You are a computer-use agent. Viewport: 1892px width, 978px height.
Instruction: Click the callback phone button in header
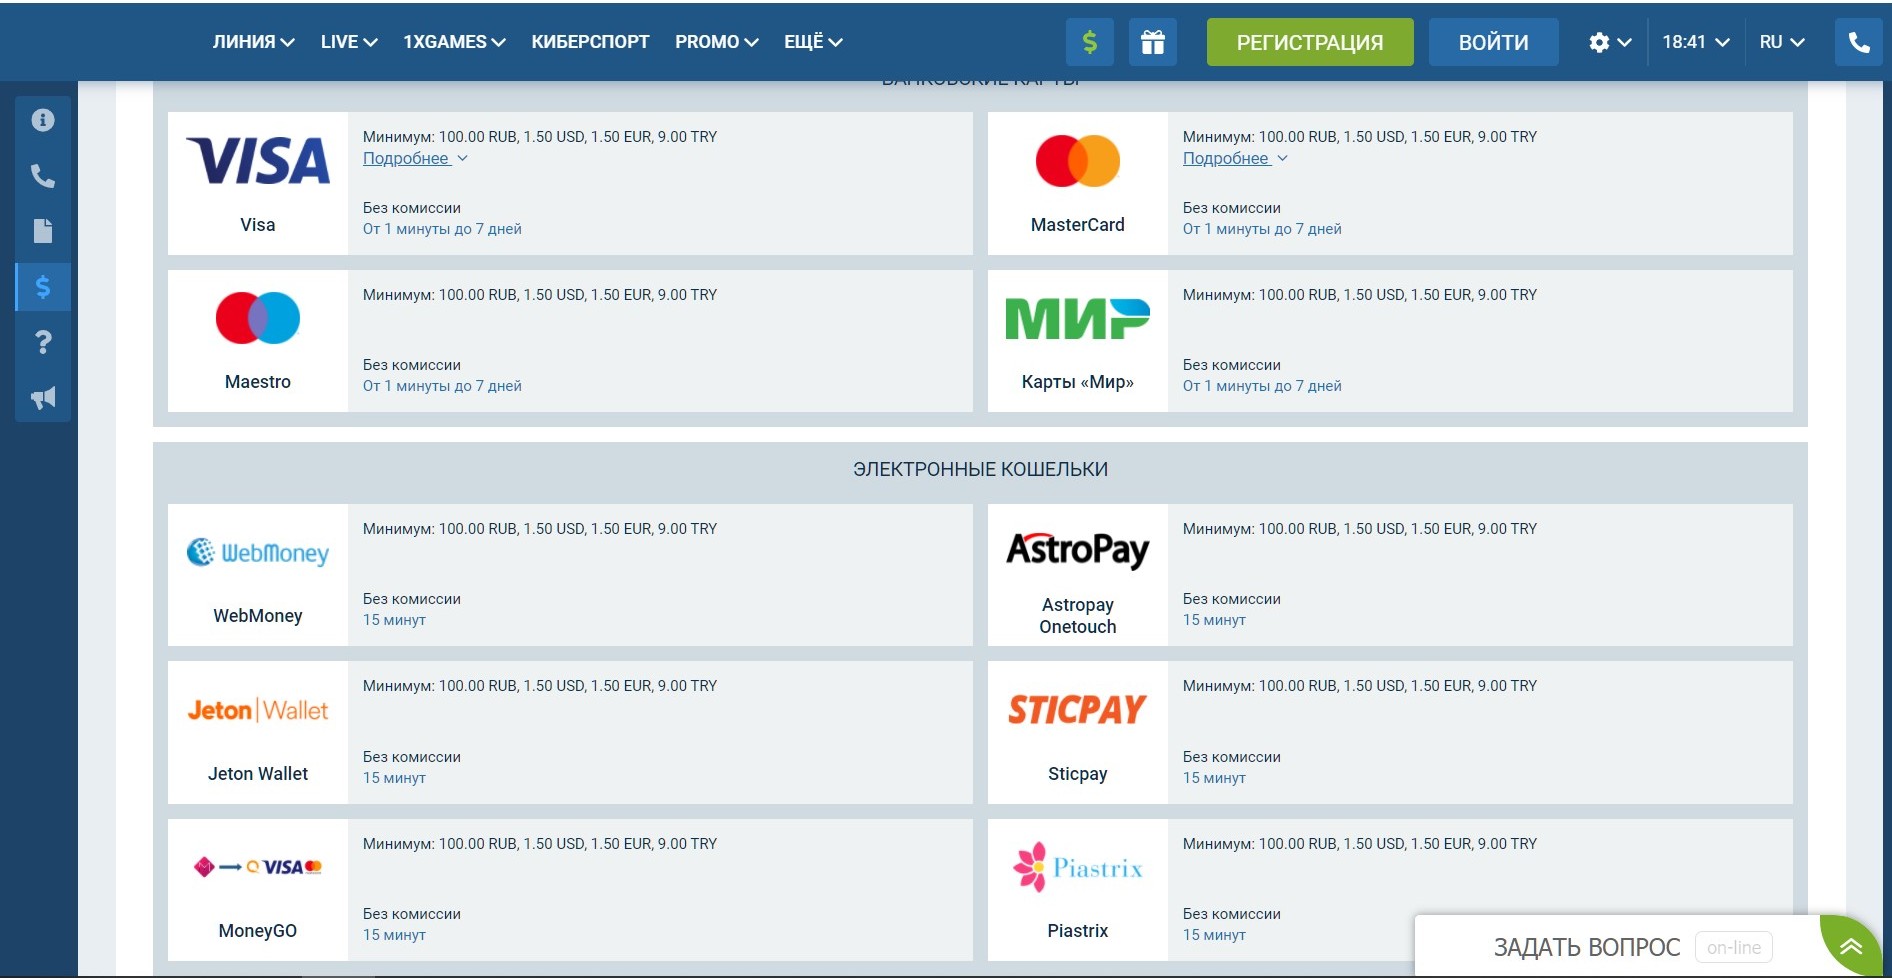tap(1859, 42)
